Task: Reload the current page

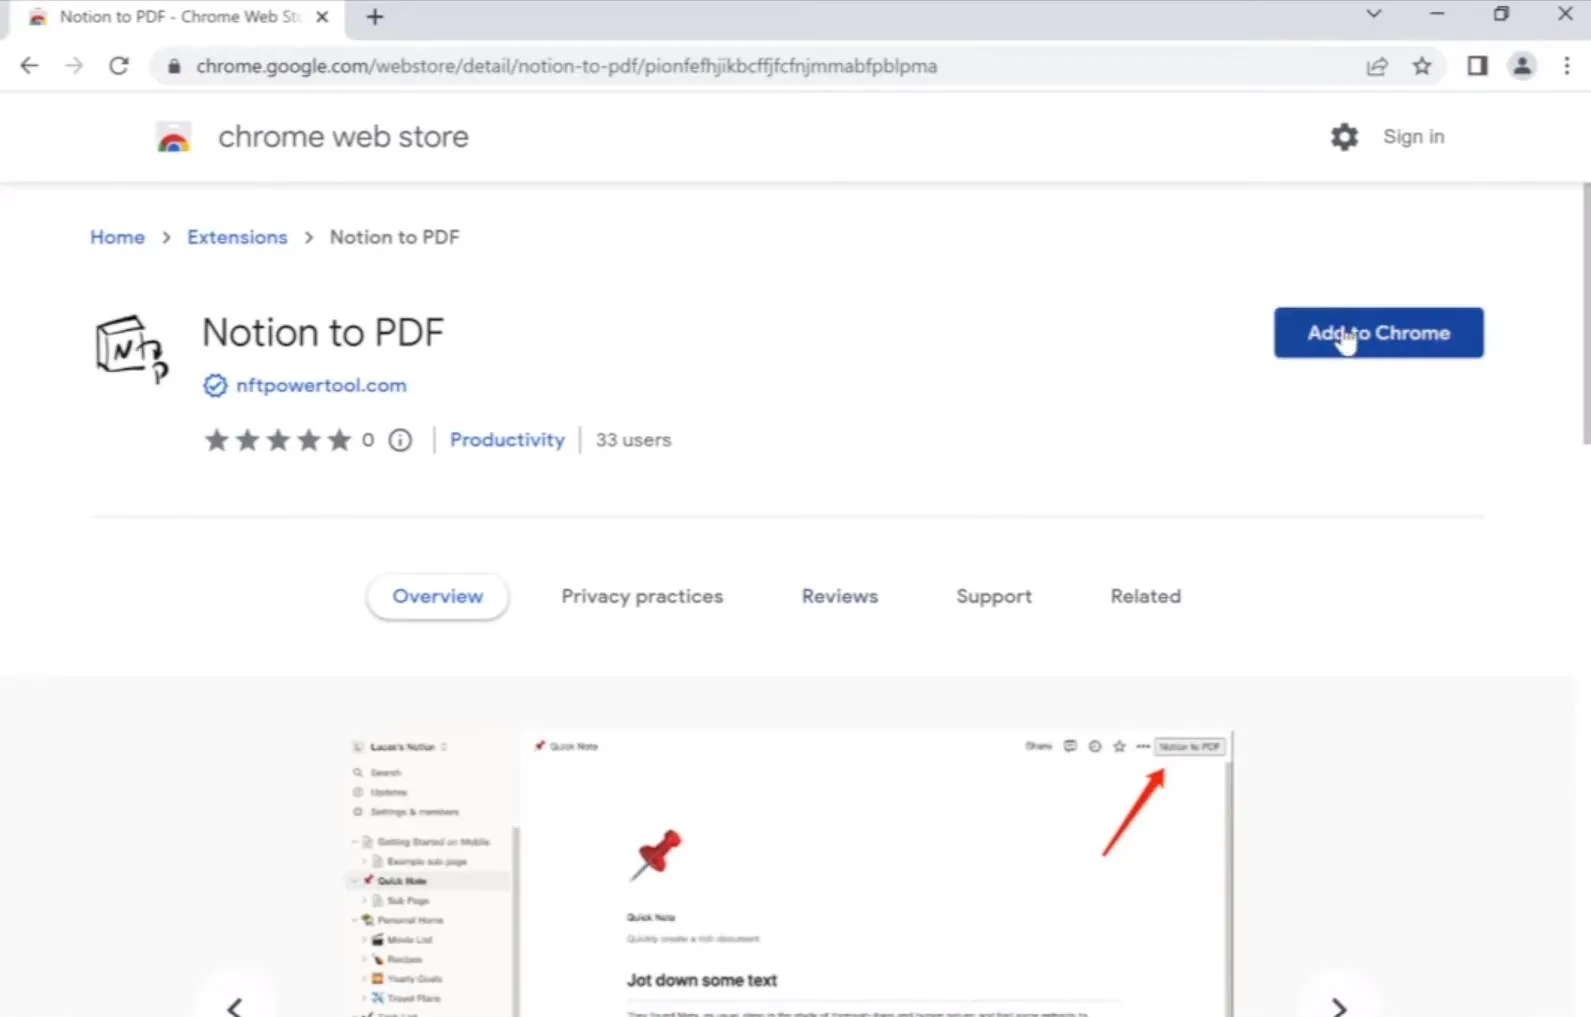Action: click(119, 66)
